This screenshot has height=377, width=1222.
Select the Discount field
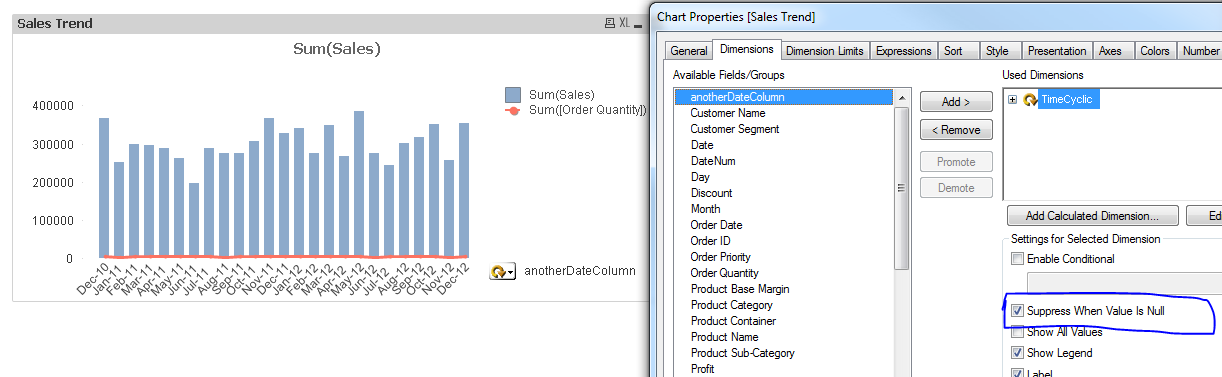[784, 193]
